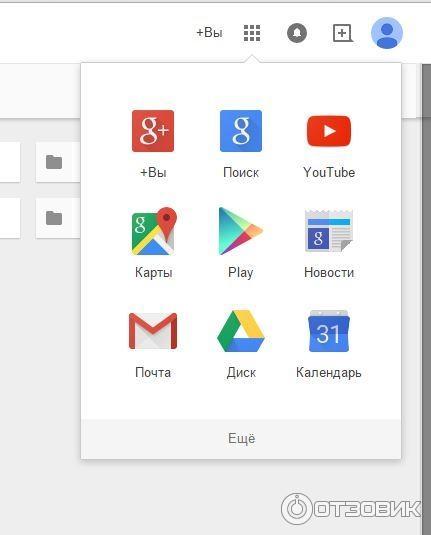This screenshot has height=535, width=431.
Task: Open the account profile avatar menu
Action: [x=387, y=33]
